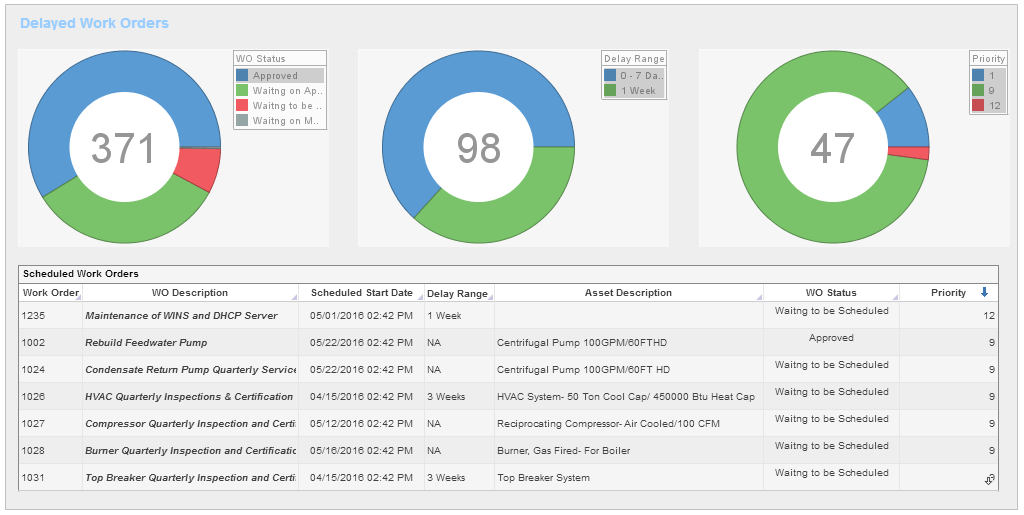Open the Delay Range column filter triangle
Screen dimensions: 1024x515
(490, 298)
